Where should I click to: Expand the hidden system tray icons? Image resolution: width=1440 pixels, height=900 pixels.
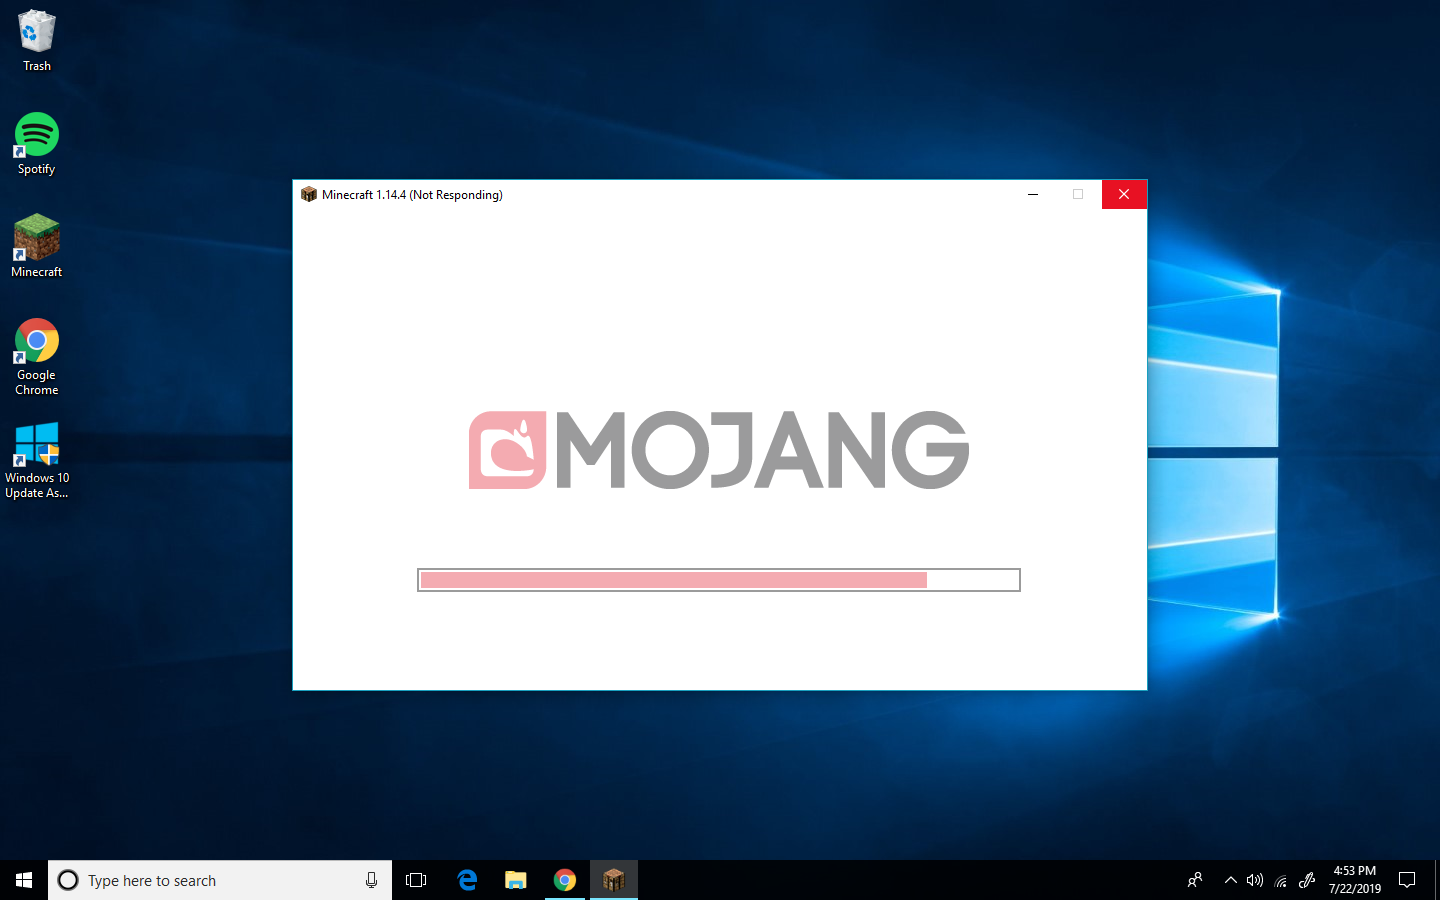[1231, 880]
